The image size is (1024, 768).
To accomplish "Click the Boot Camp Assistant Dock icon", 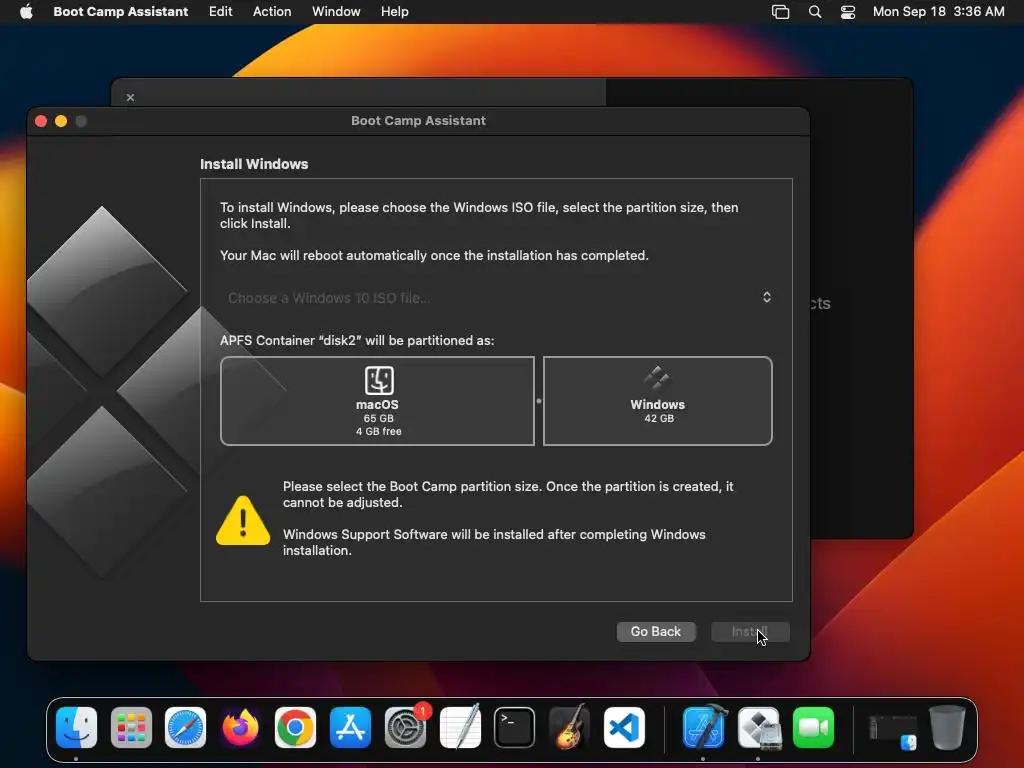I will [759, 728].
